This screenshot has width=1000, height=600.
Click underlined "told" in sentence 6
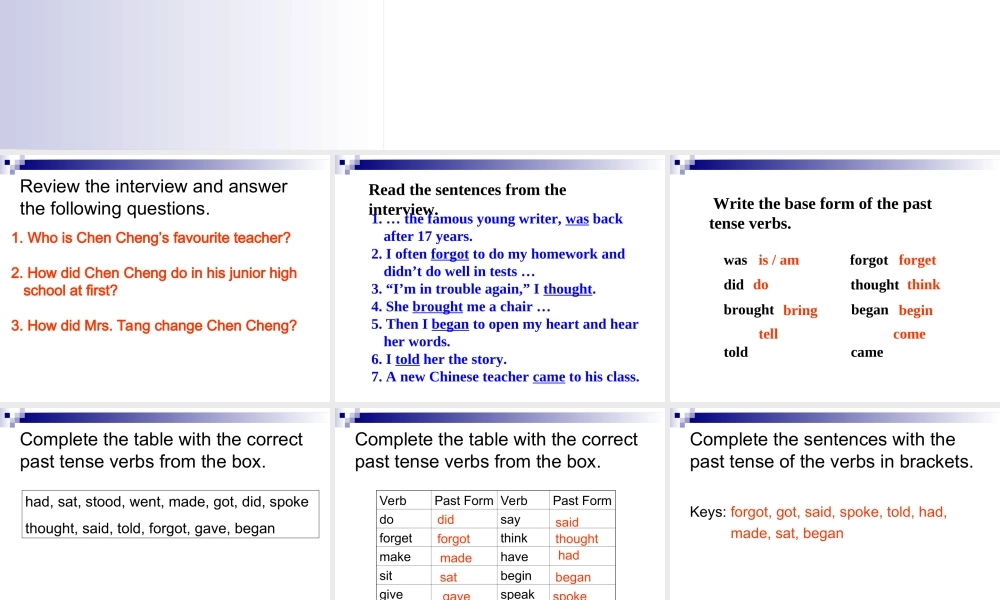(x=407, y=359)
